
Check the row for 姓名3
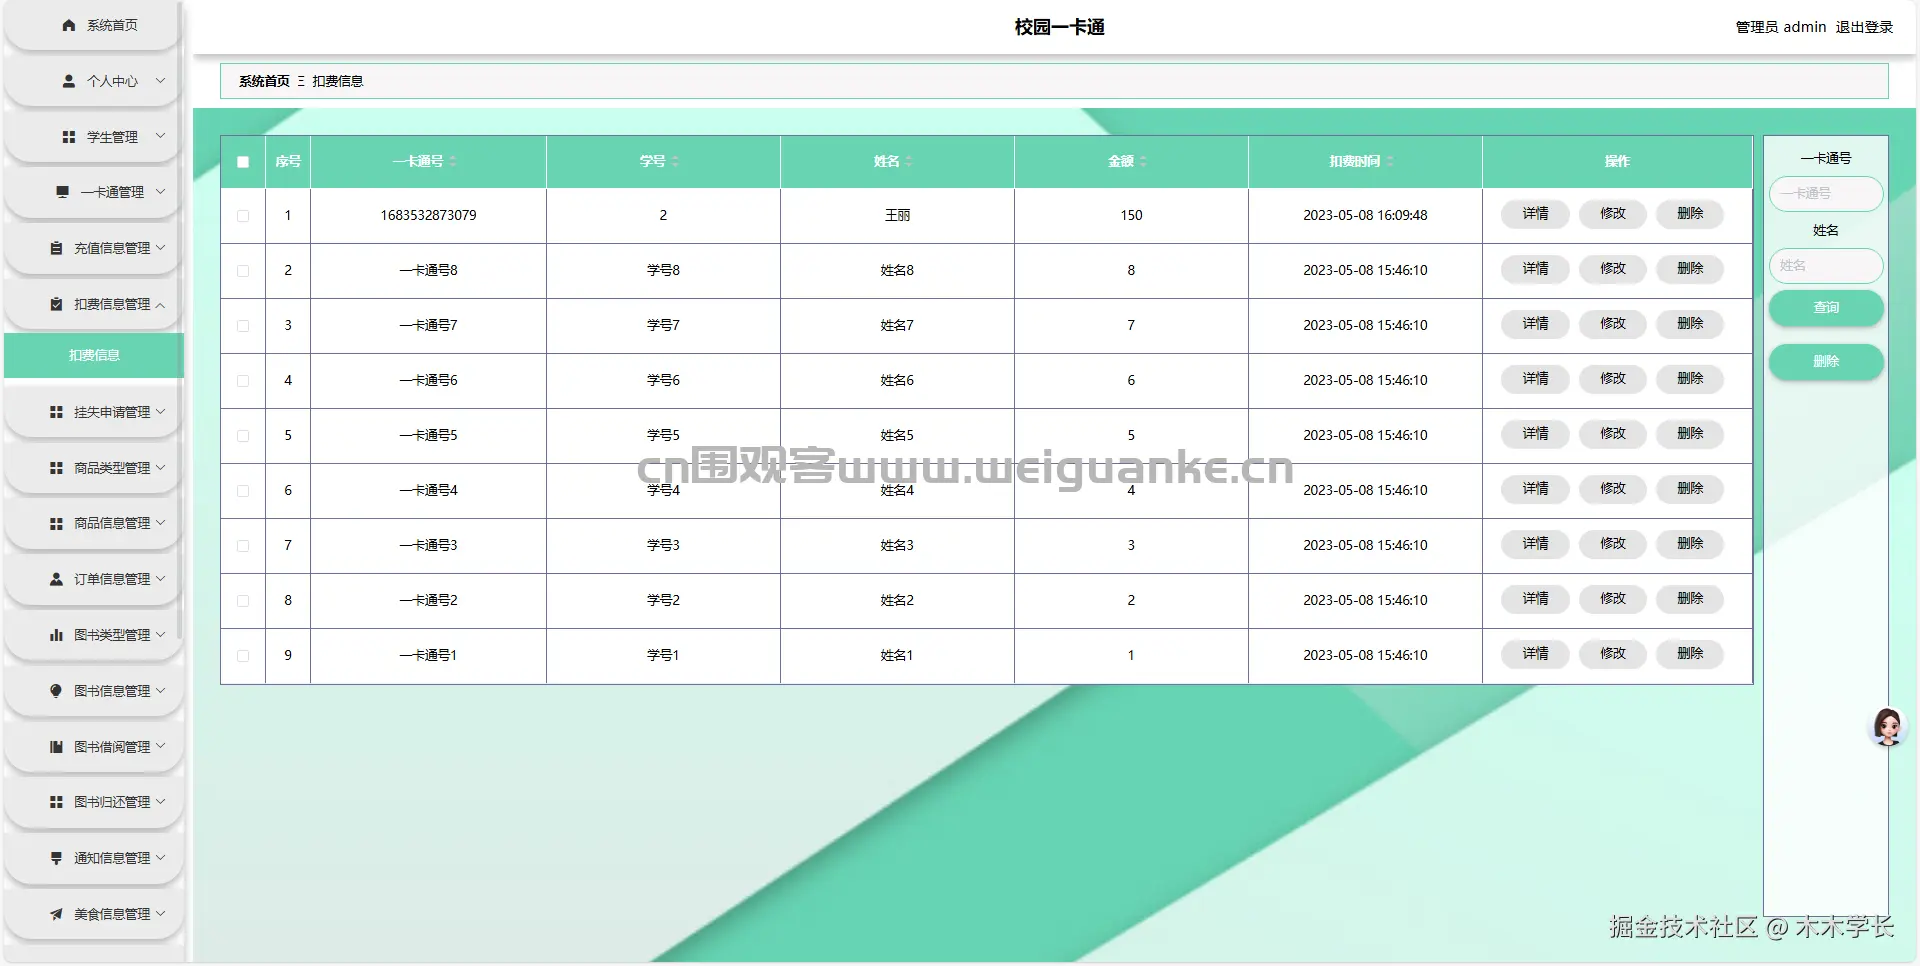point(243,546)
